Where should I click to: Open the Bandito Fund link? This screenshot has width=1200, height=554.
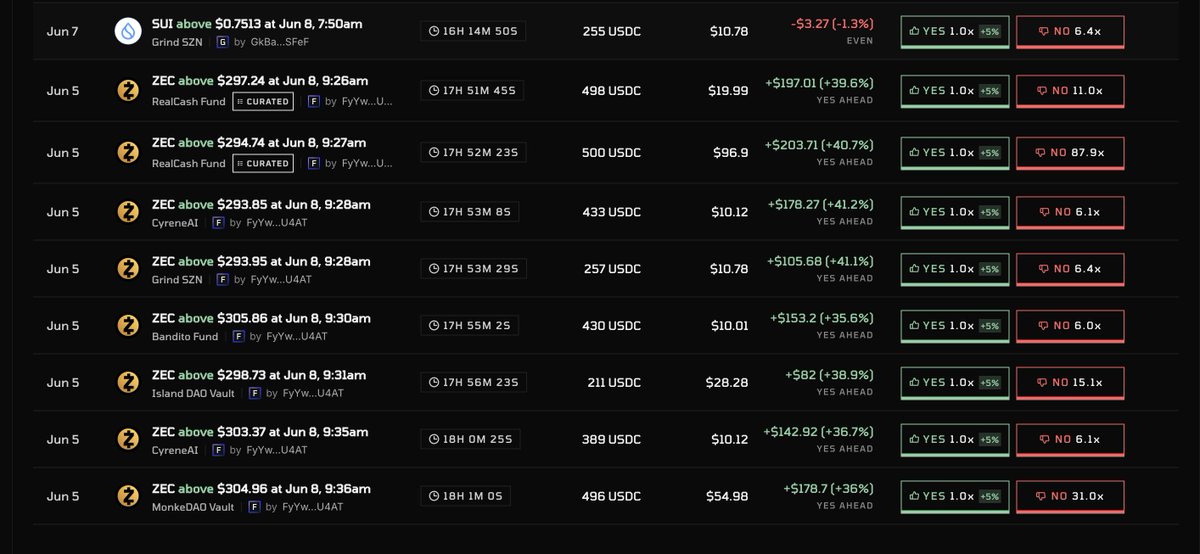[x=185, y=337]
